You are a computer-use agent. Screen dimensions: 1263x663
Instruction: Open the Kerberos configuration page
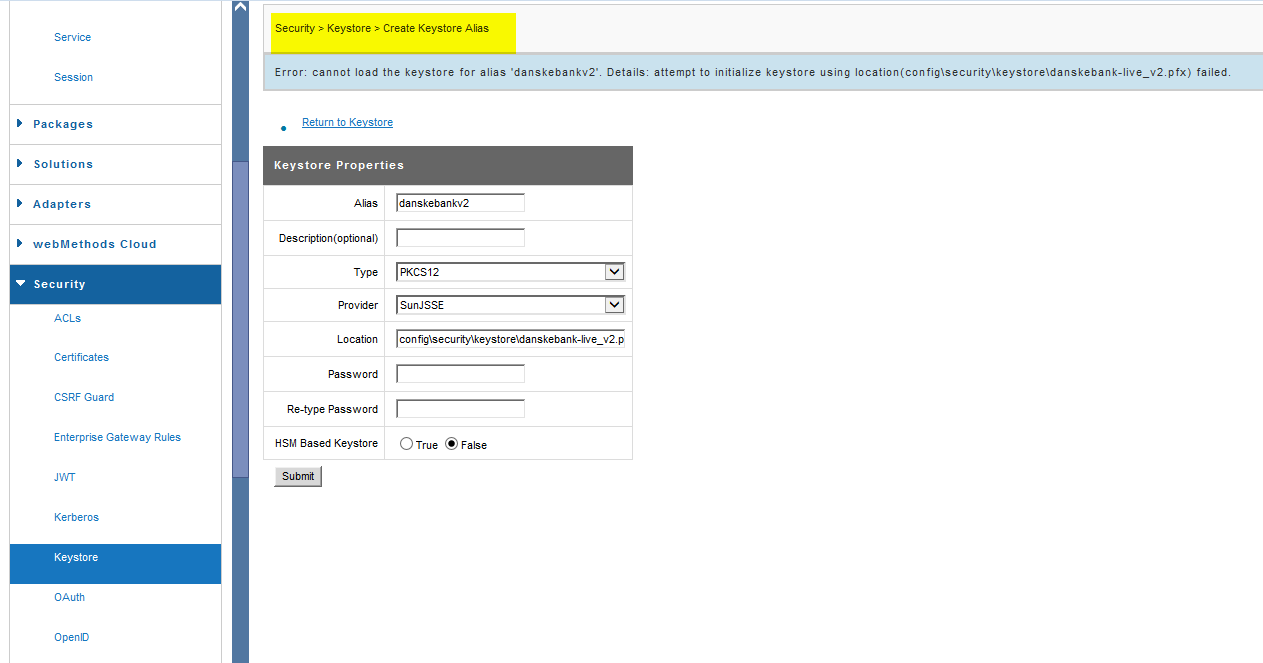pyautogui.click(x=76, y=517)
